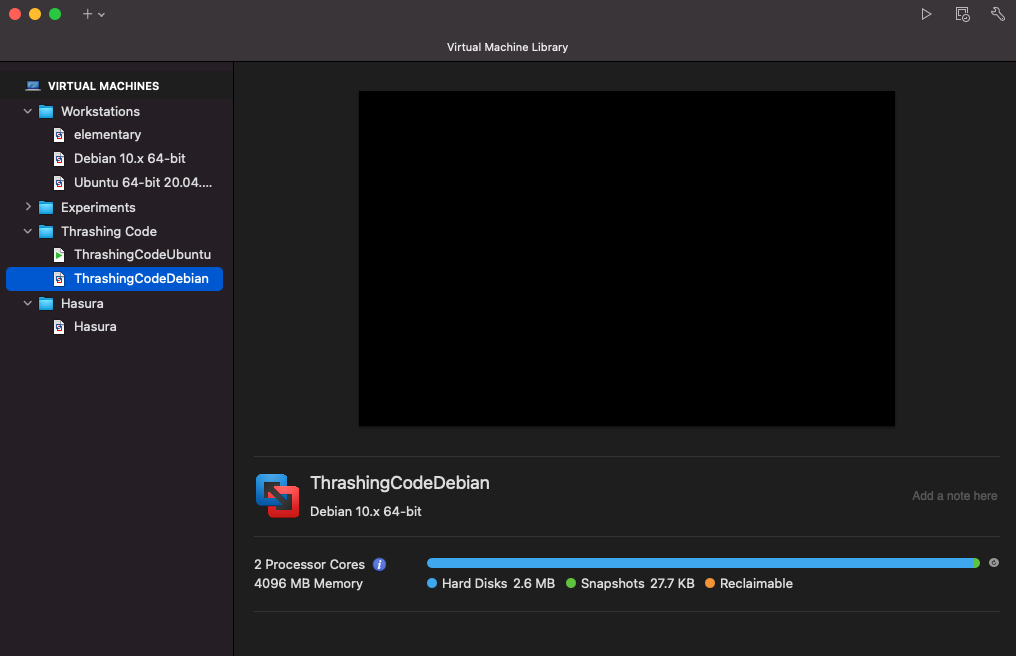Collapse the Thrashing Code folder
The width and height of the screenshot is (1016, 656).
(x=27, y=231)
